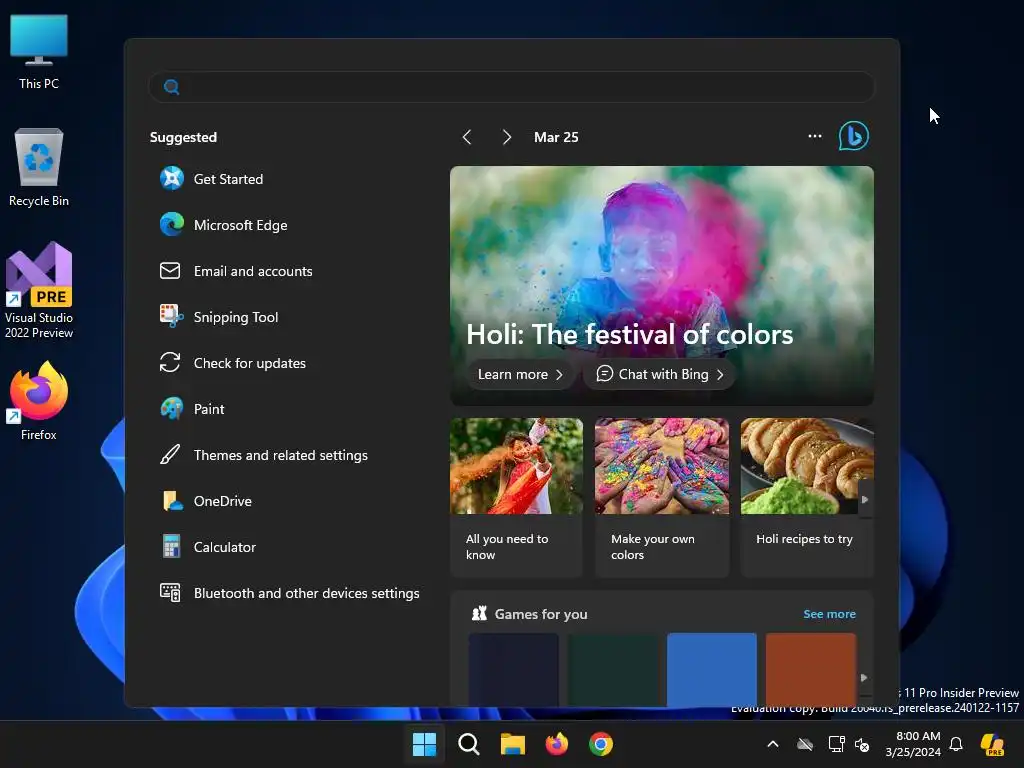The height and width of the screenshot is (768, 1024).
Task: Select the blue game tile
Action: click(712, 669)
